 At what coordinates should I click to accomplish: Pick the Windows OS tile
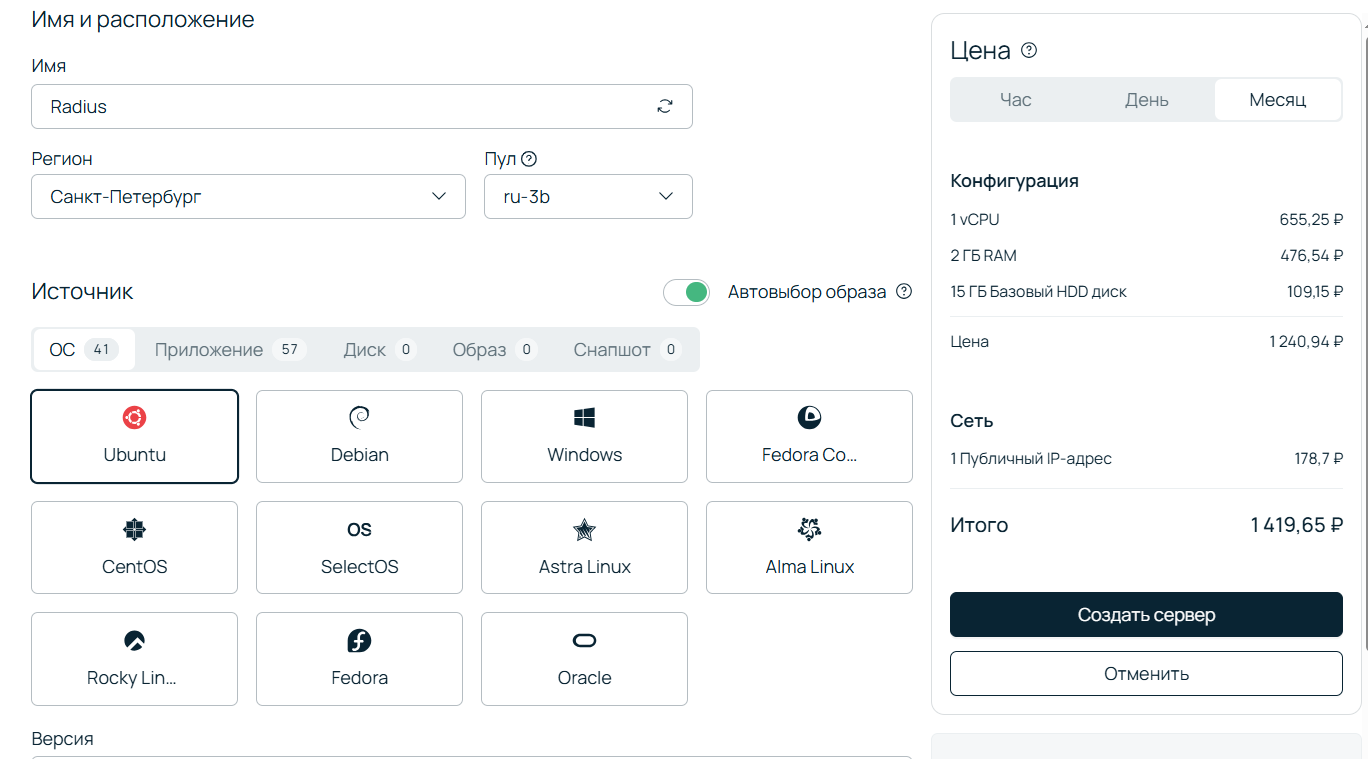coord(584,436)
